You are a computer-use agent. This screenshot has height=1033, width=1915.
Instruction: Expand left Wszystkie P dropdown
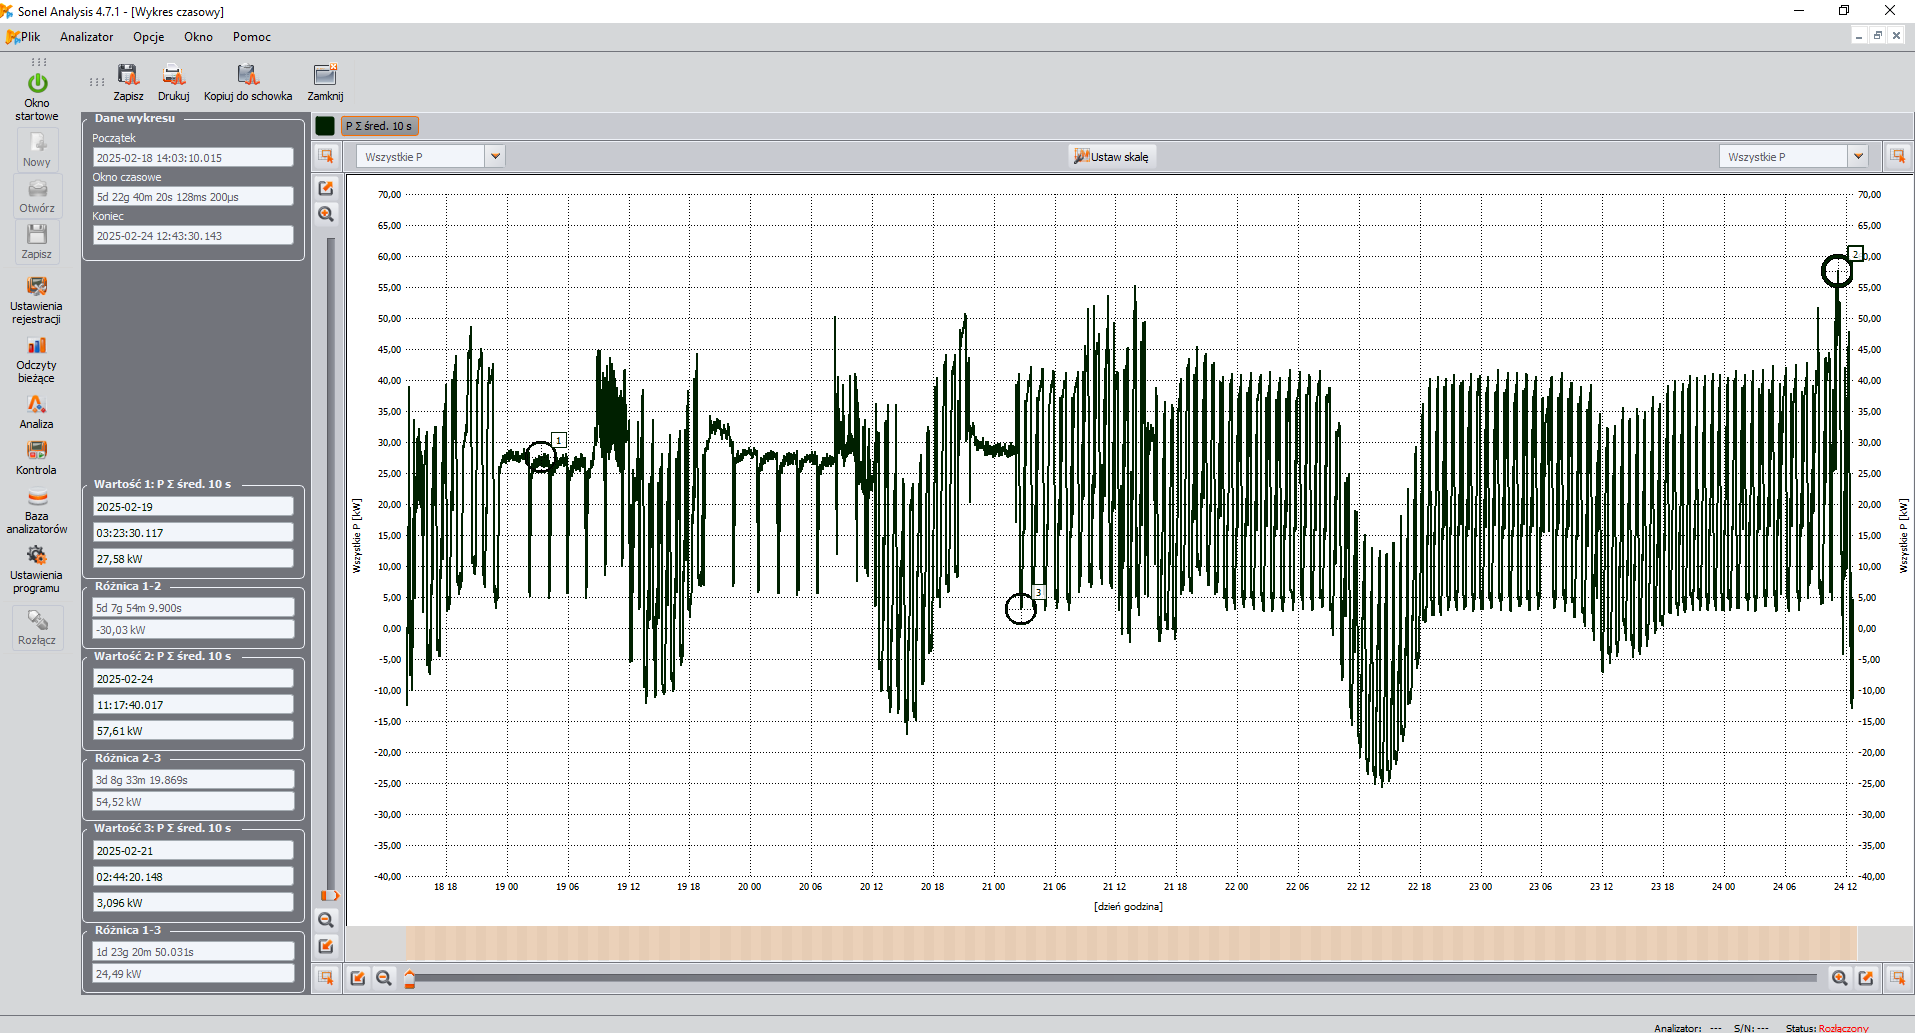495,157
